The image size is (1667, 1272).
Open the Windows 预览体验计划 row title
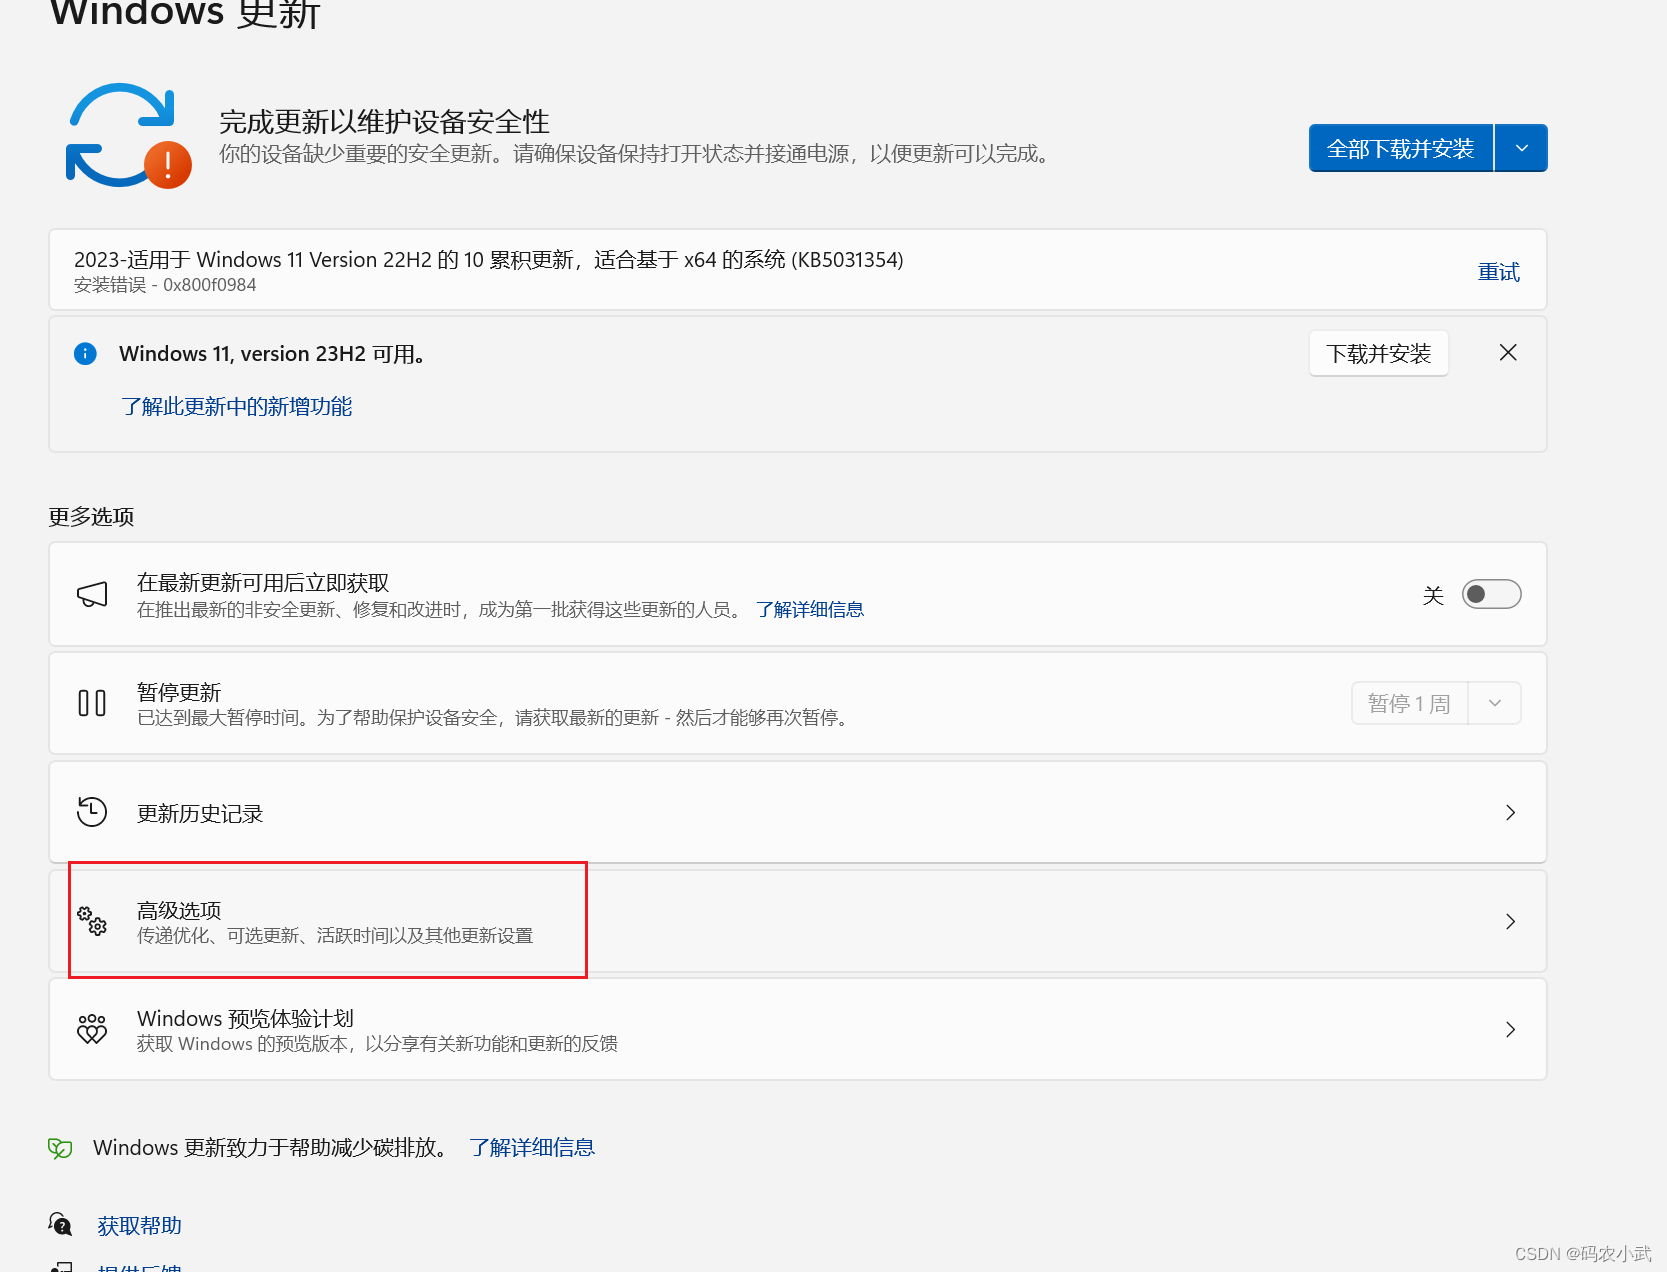click(246, 1018)
